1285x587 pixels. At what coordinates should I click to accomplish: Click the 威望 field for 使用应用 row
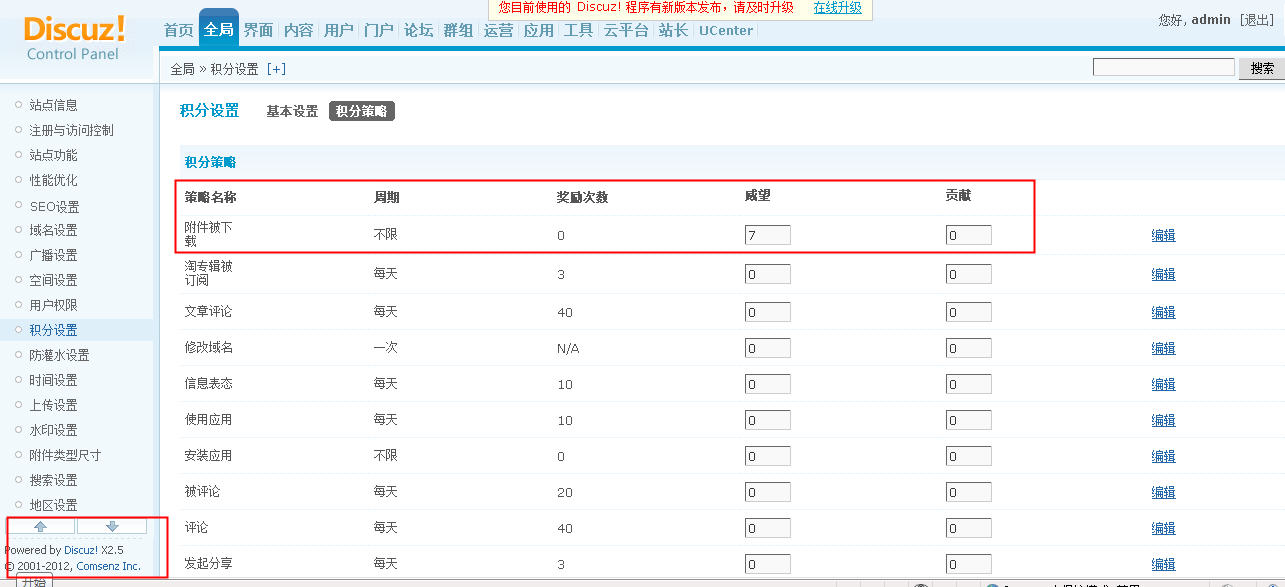768,420
